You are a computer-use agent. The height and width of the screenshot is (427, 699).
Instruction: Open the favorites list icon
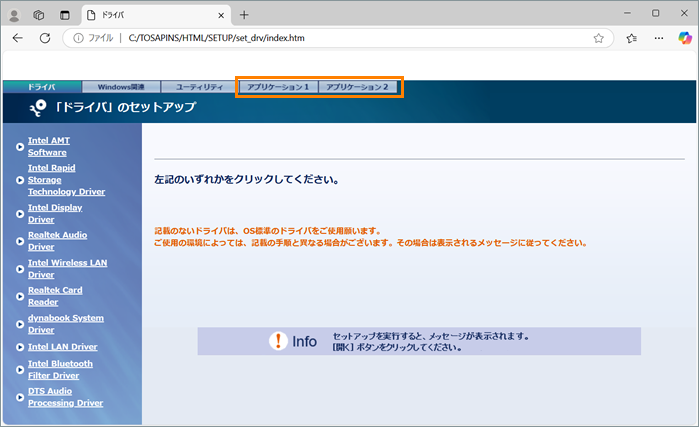point(631,38)
